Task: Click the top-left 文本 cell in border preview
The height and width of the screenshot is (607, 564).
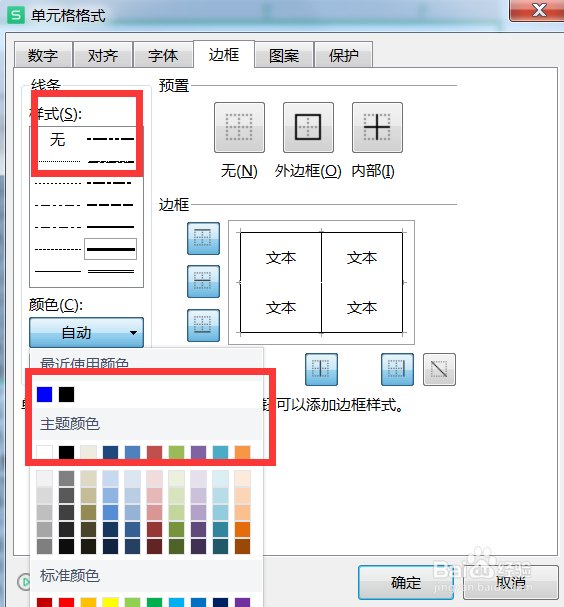Action: tap(281, 258)
